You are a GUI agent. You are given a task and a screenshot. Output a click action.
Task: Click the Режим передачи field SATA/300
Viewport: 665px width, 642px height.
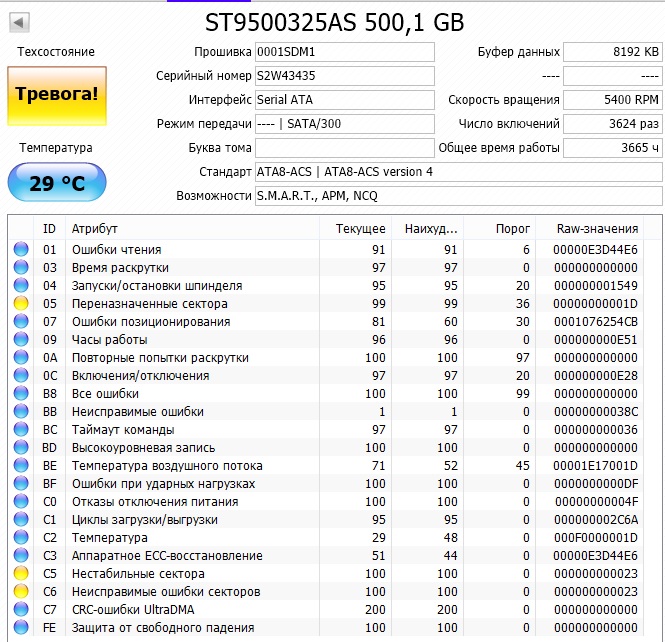click(x=345, y=124)
